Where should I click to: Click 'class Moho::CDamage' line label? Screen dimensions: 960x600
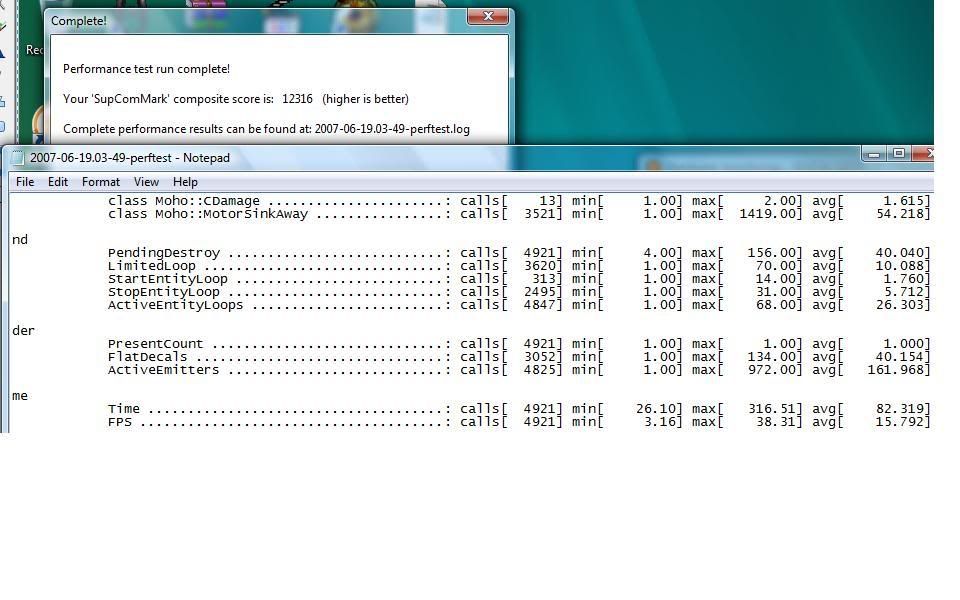tap(184, 201)
